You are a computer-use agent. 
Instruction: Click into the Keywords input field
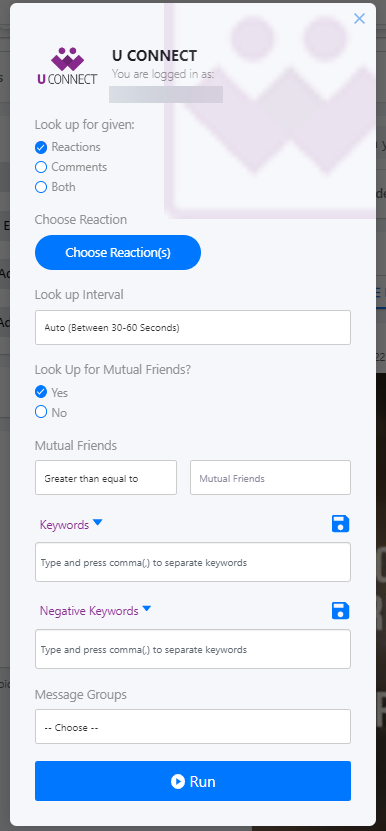click(193, 562)
